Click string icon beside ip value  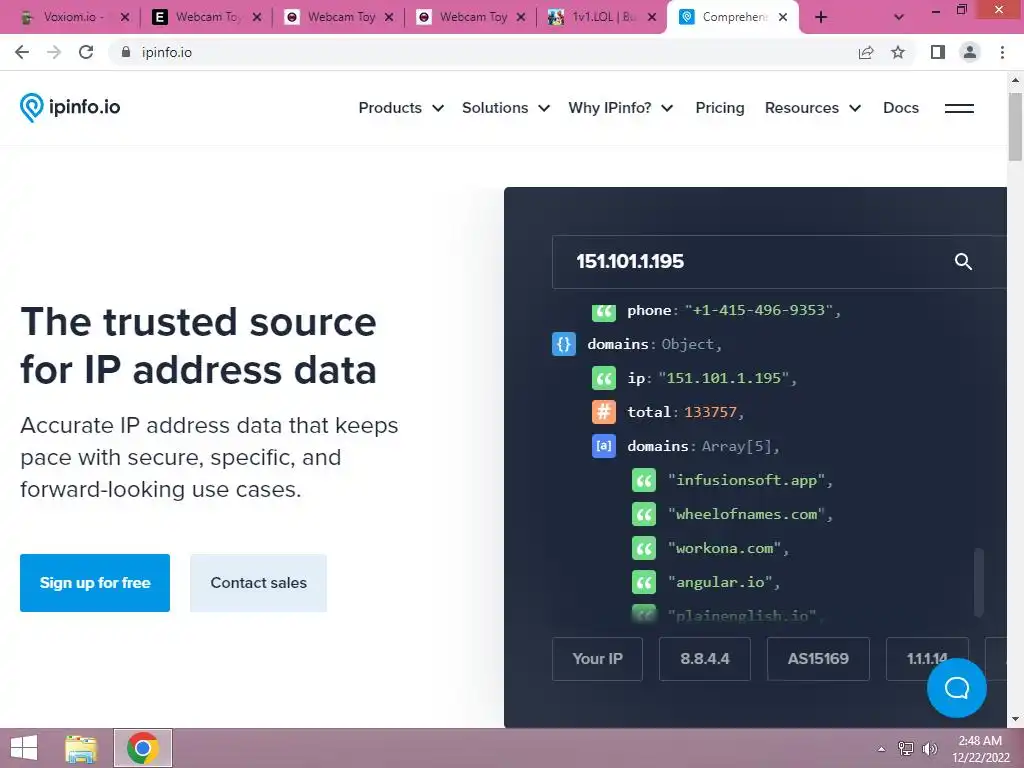603,378
